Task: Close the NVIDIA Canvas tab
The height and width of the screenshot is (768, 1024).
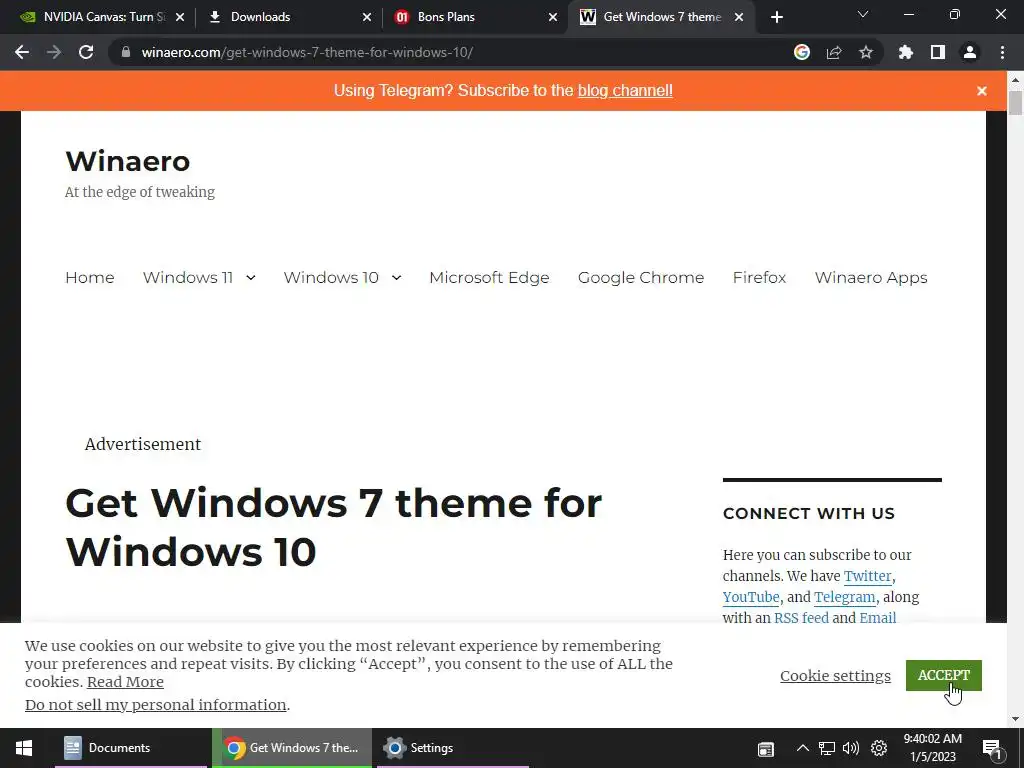Action: pyautogui.click(x=180, y=17)
